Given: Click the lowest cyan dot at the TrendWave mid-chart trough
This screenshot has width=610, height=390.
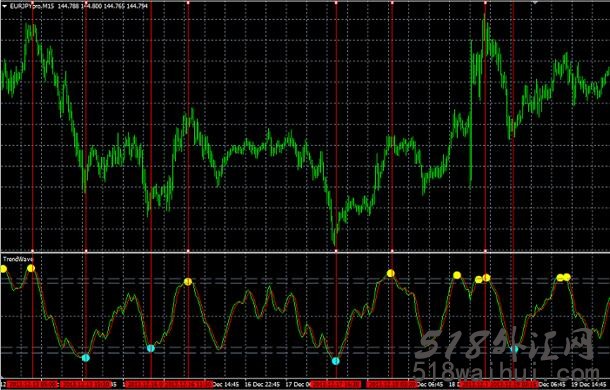Looking at the screenshot, I should [x=336, y=361].
